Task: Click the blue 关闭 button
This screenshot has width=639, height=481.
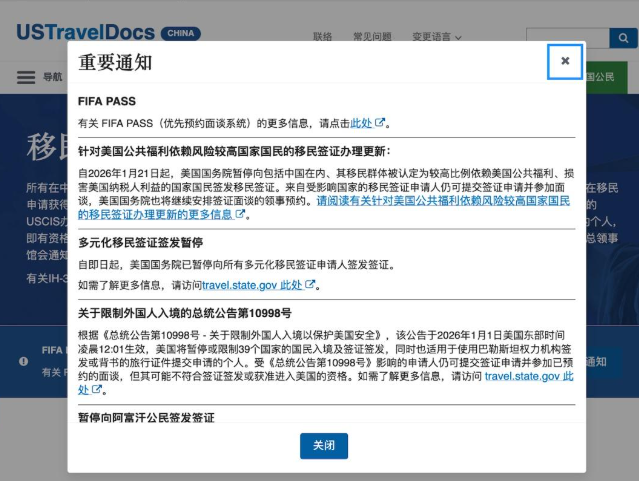Action: [x=323, y=445]
